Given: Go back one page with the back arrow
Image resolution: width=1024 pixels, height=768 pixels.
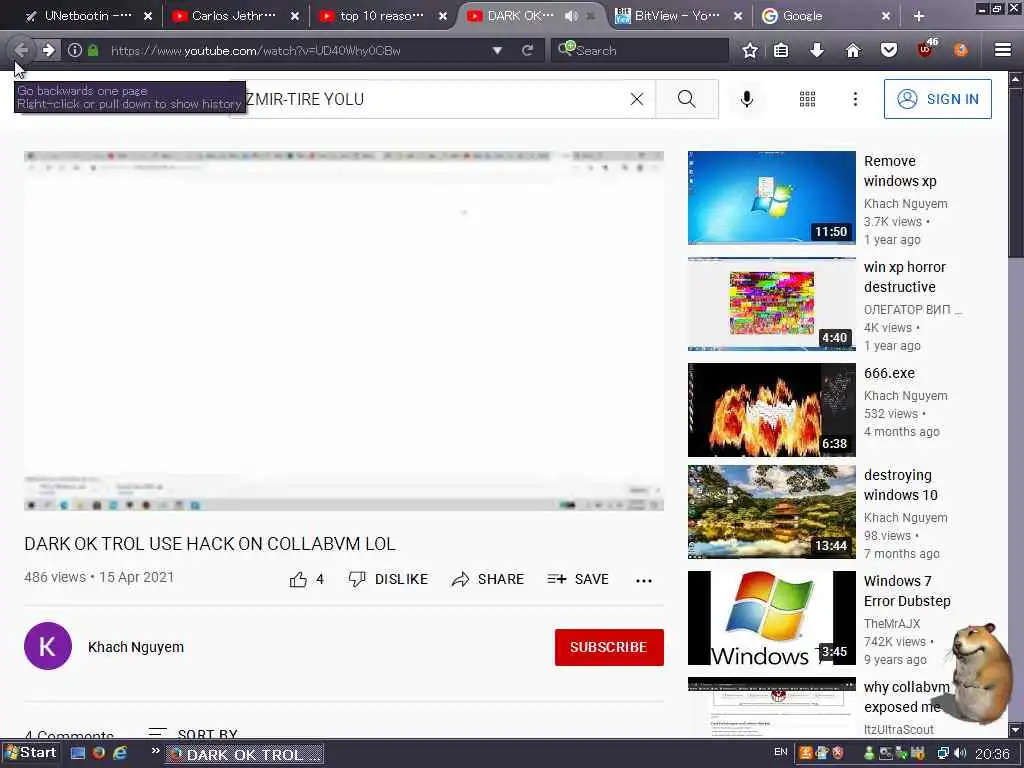Looking at the screenshot, I should point(21,50).
